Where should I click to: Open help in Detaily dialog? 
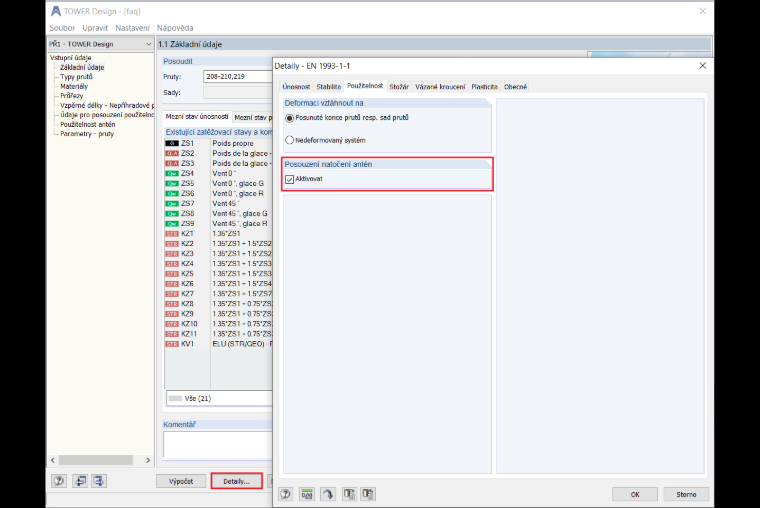point(285,494)
